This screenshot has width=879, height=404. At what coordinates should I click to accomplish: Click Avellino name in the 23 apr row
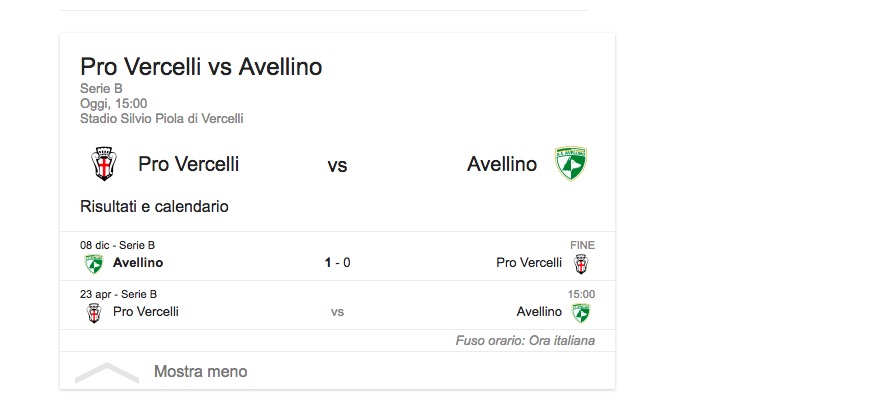pyautogui.click(x=540, y=312)
